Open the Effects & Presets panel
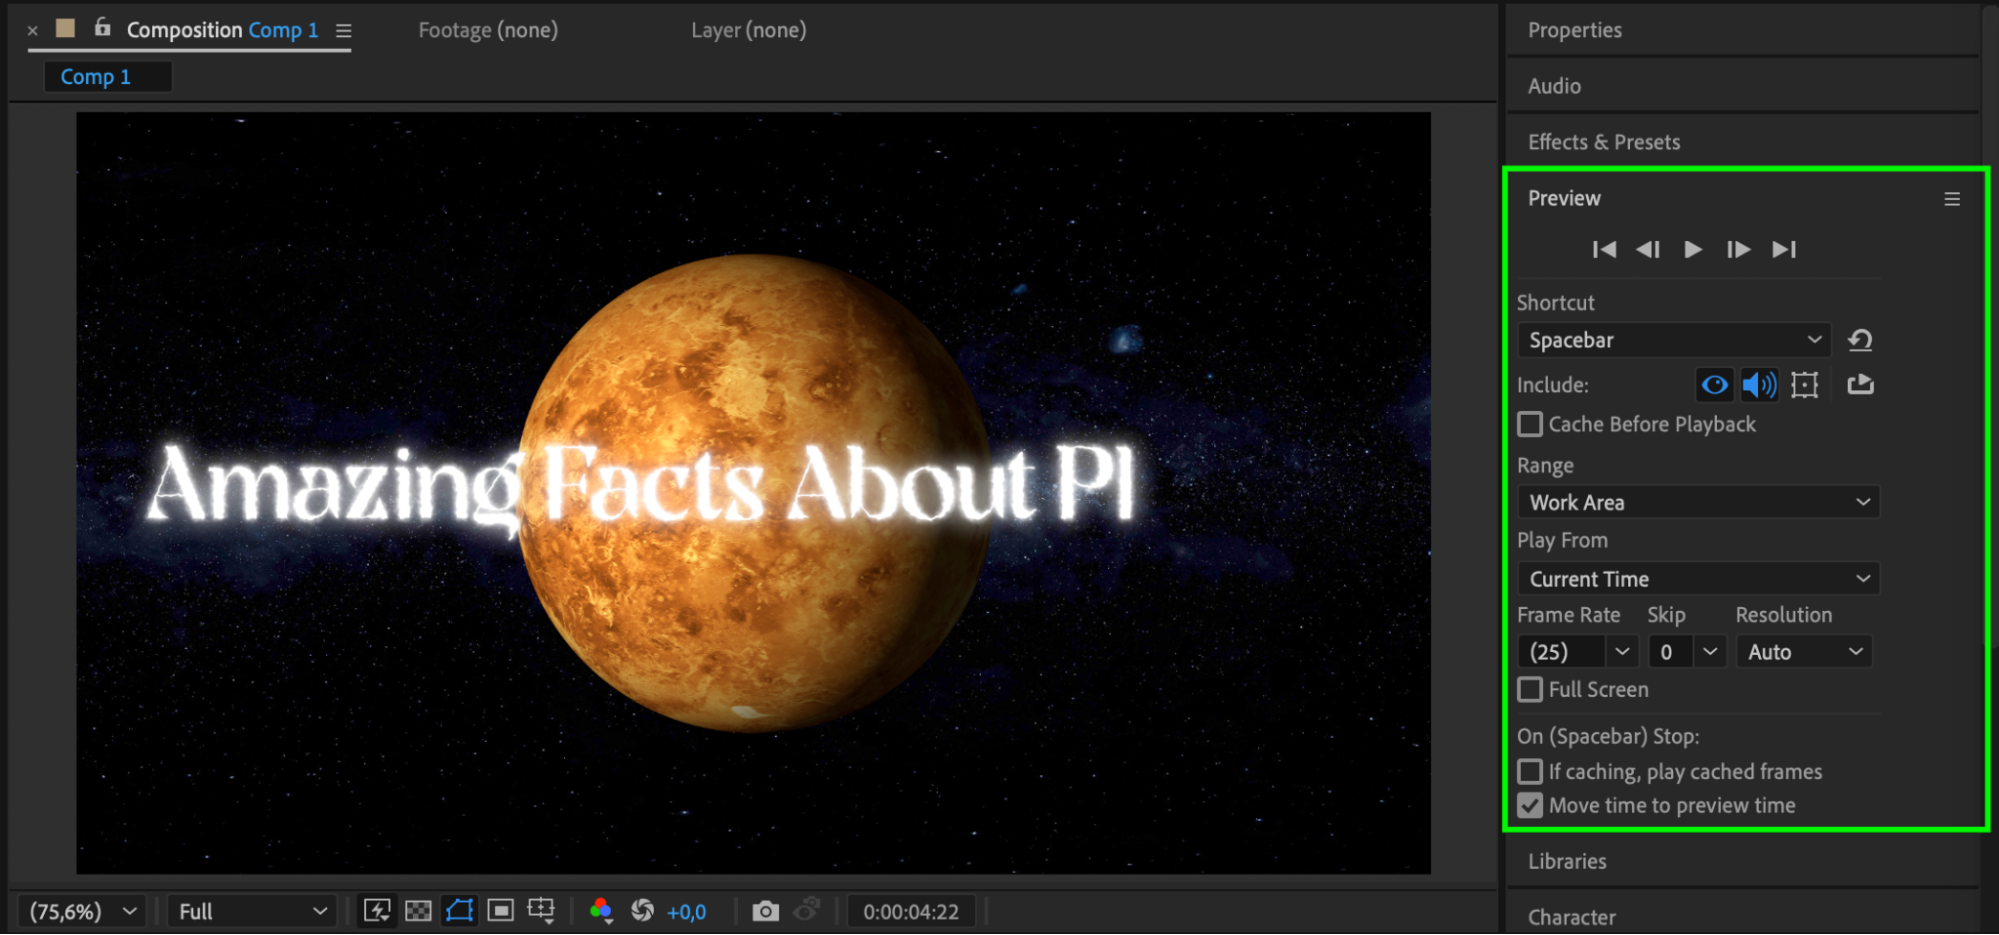The image size is (1999, 935). tap(1603, 142)
